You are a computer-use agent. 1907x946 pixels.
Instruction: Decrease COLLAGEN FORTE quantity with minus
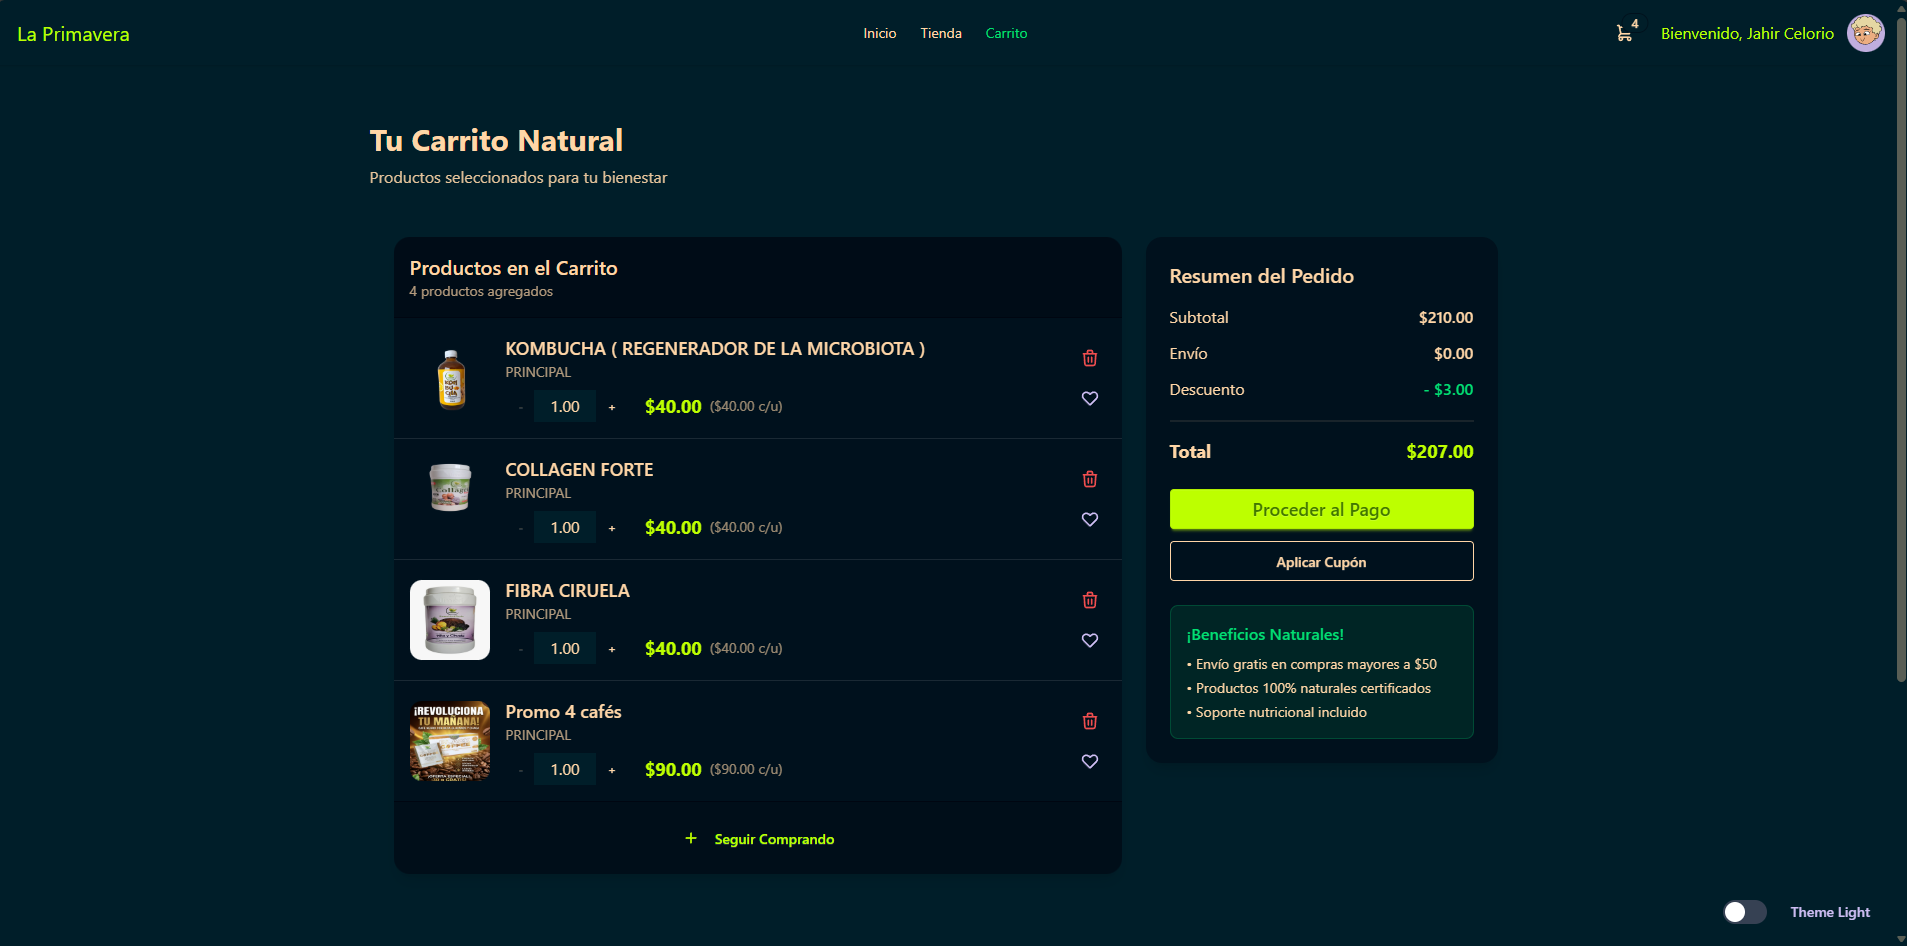pyautogui.click(x=520, y=528)
